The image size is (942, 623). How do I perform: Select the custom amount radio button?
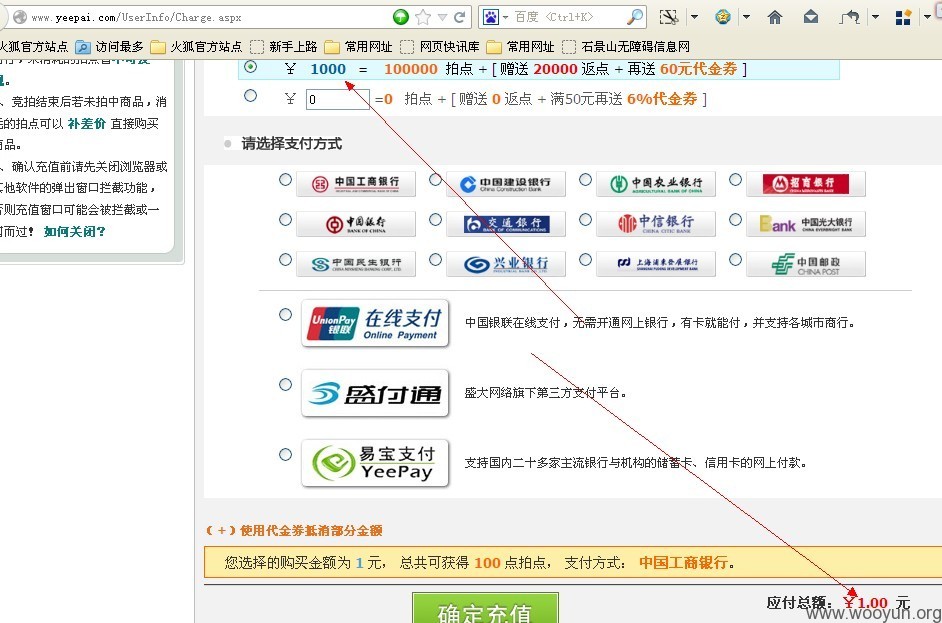(251, 96)
